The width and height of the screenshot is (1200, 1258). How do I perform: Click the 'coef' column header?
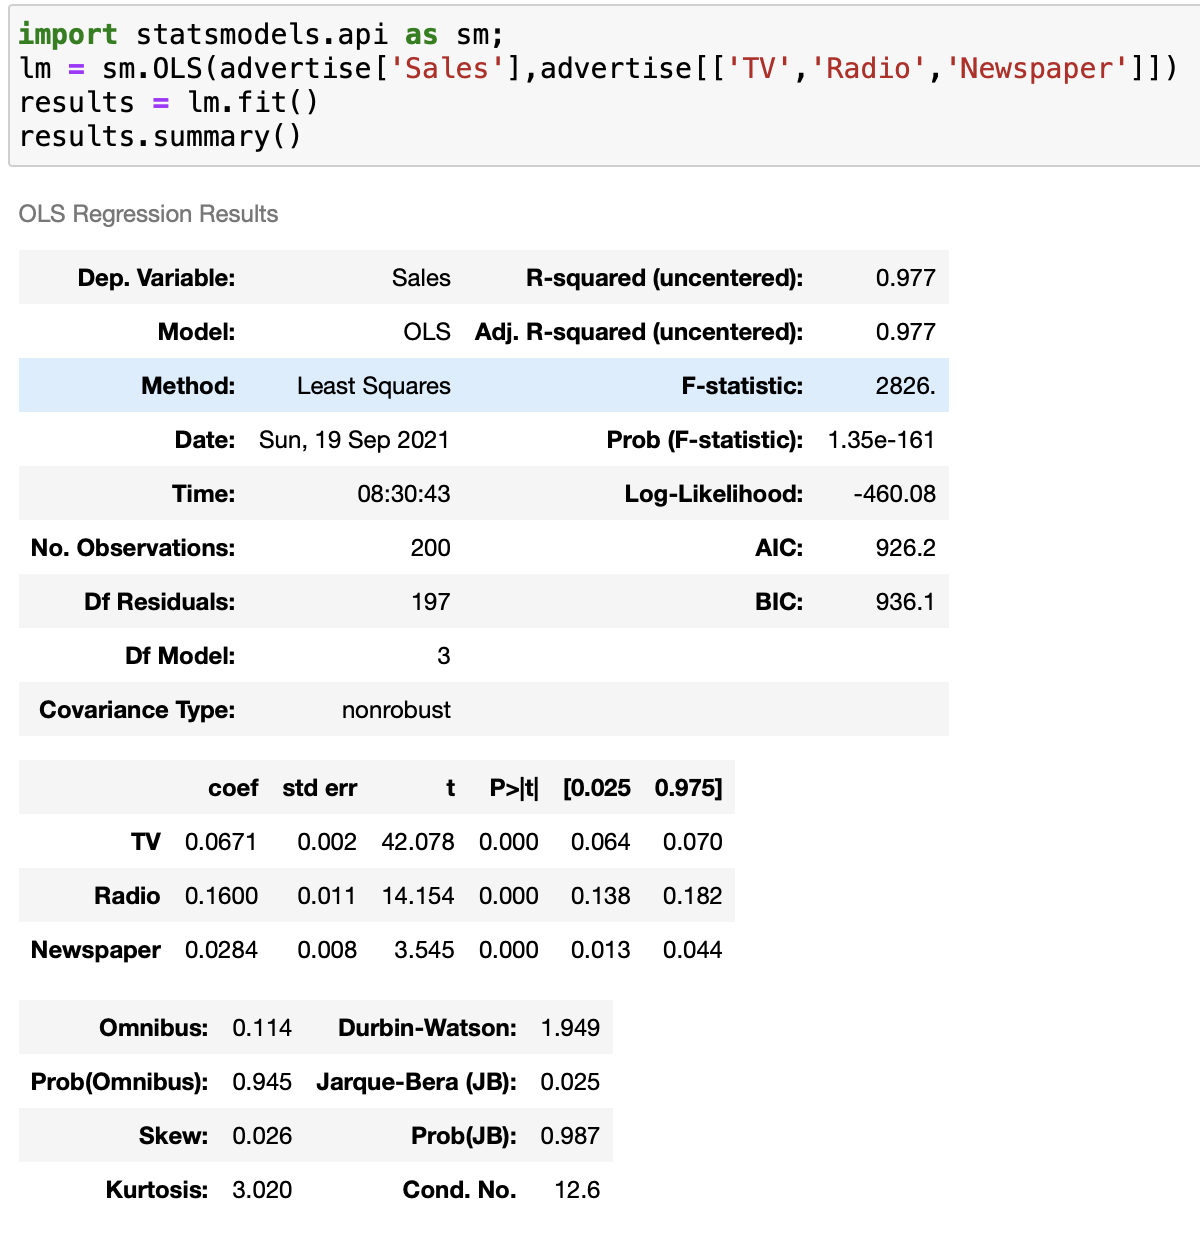(x=233, y=788)
